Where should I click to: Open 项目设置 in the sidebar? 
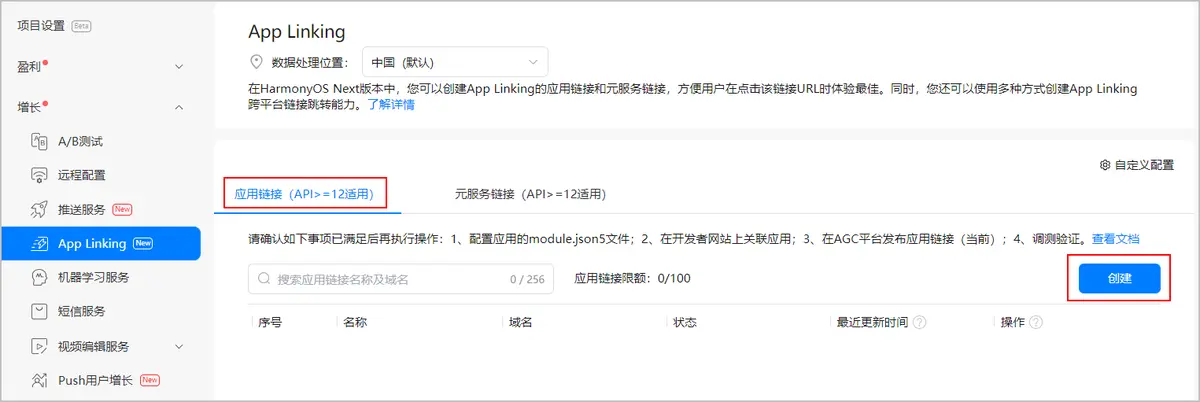[x=43, y=25]
